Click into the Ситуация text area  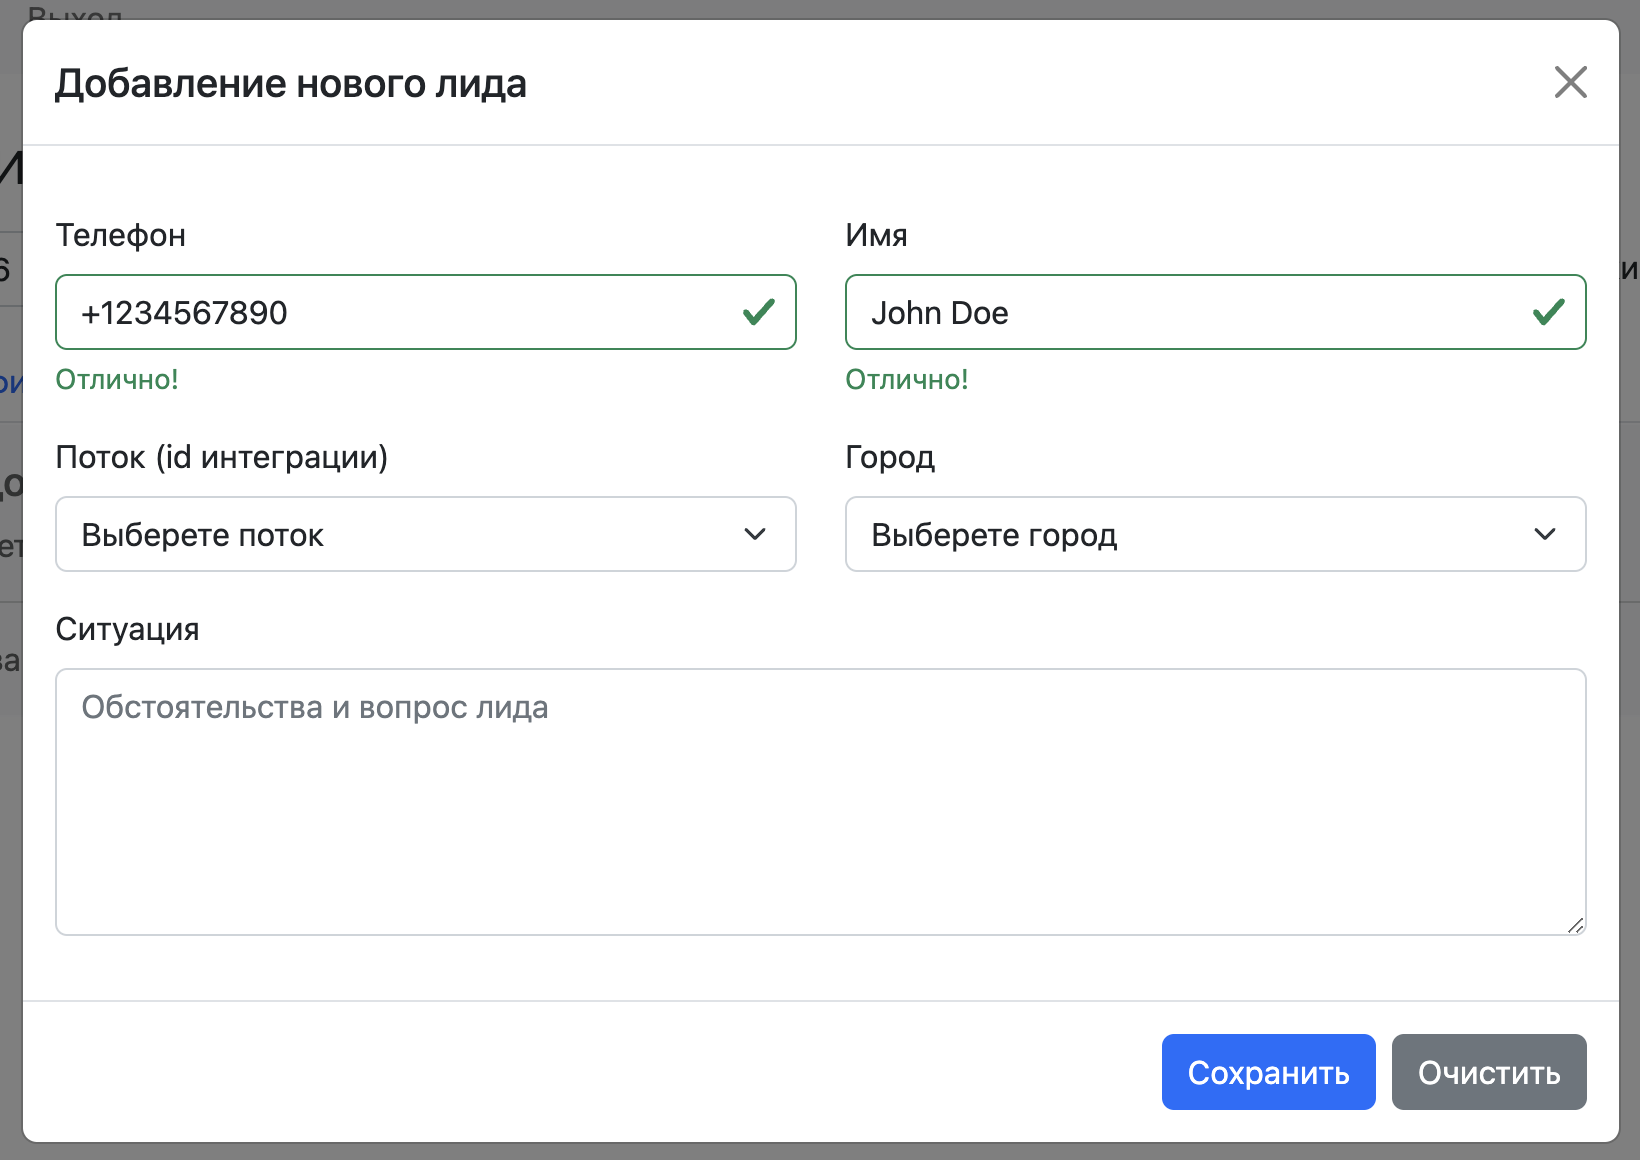820,802
